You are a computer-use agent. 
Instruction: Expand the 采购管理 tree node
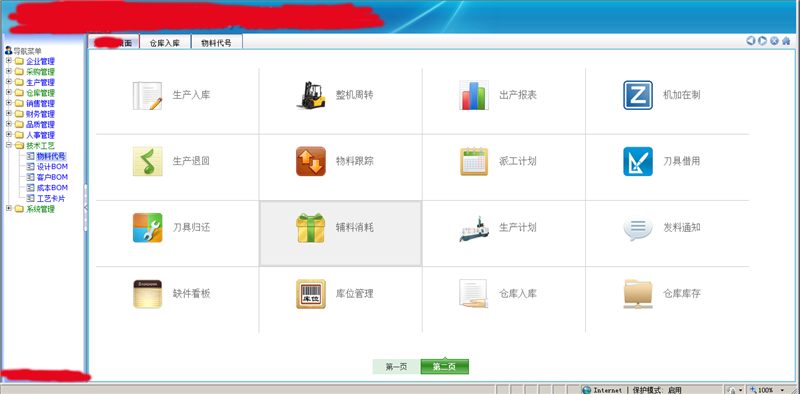click(9, 71)
